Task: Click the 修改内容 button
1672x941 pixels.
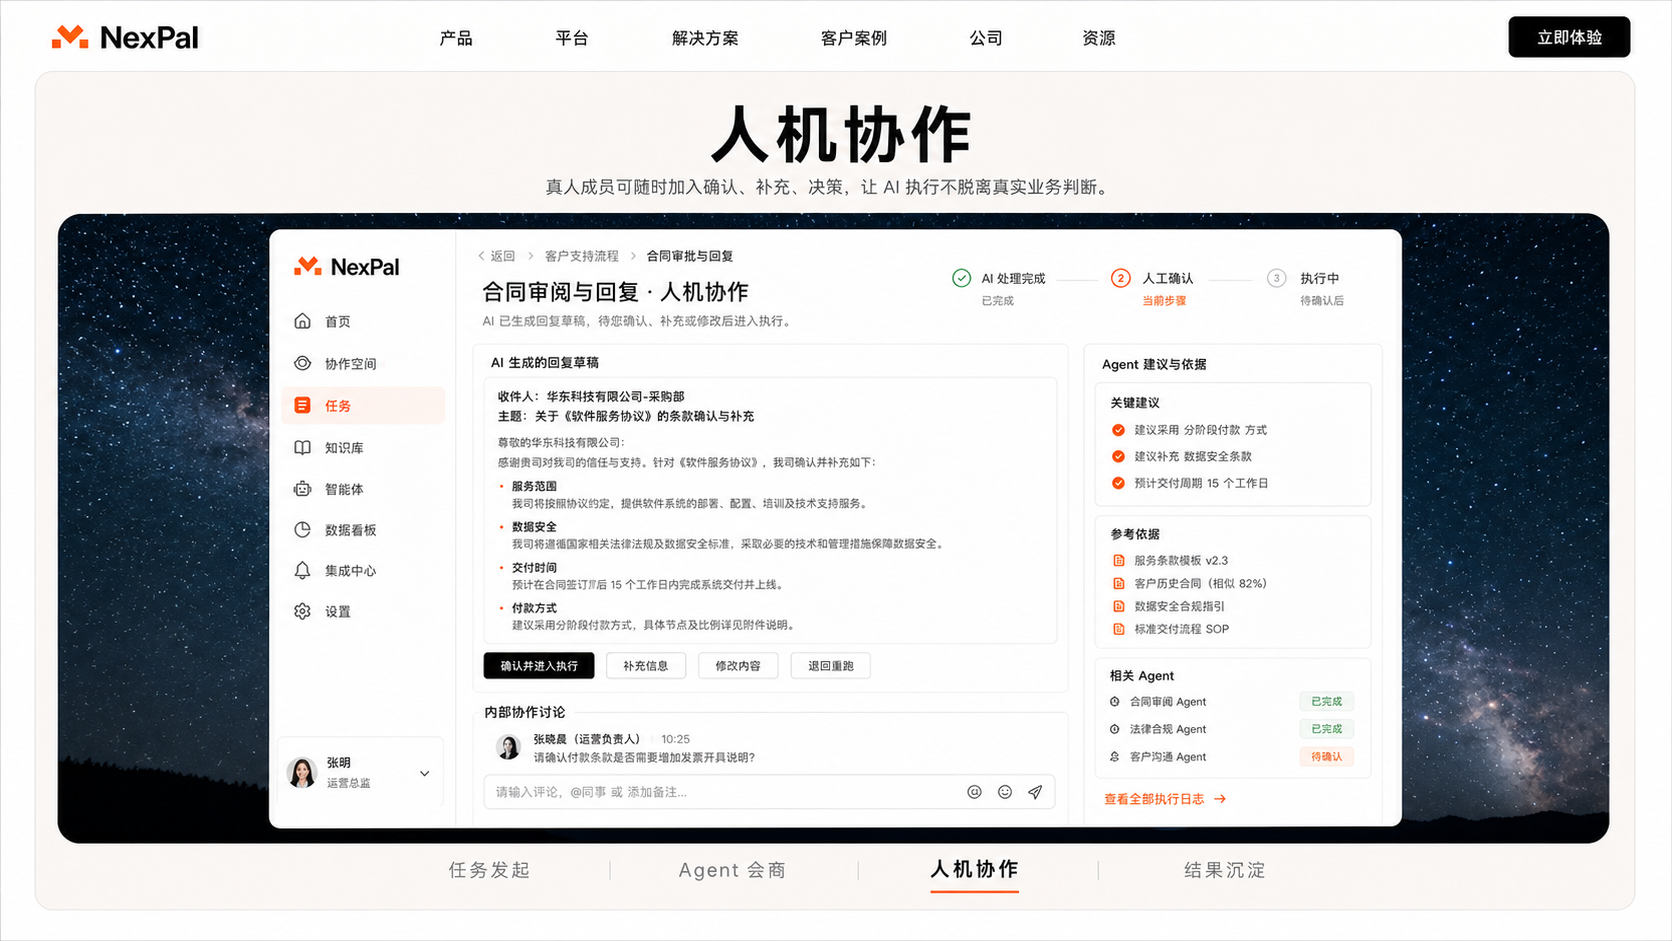Action: (x=738, y=666)
